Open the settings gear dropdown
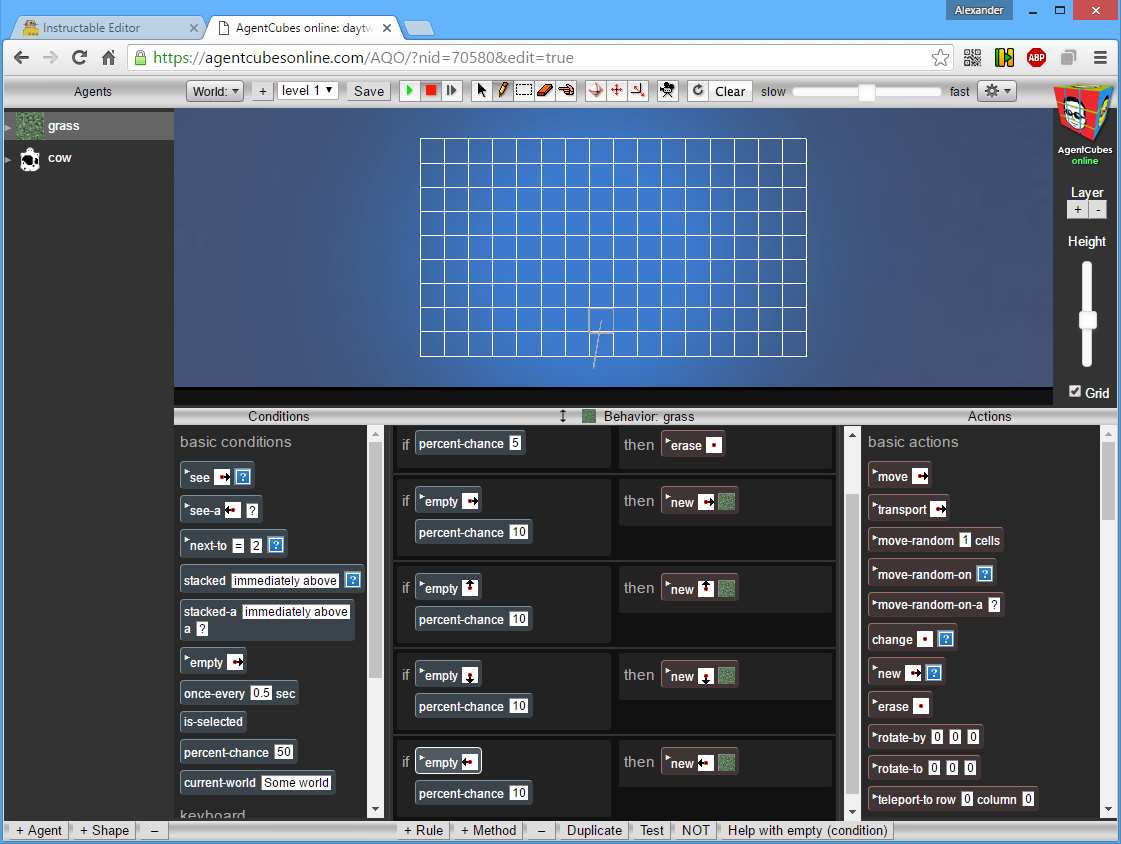This screenshot has height=844, width=1121. (x=997, y=91)
